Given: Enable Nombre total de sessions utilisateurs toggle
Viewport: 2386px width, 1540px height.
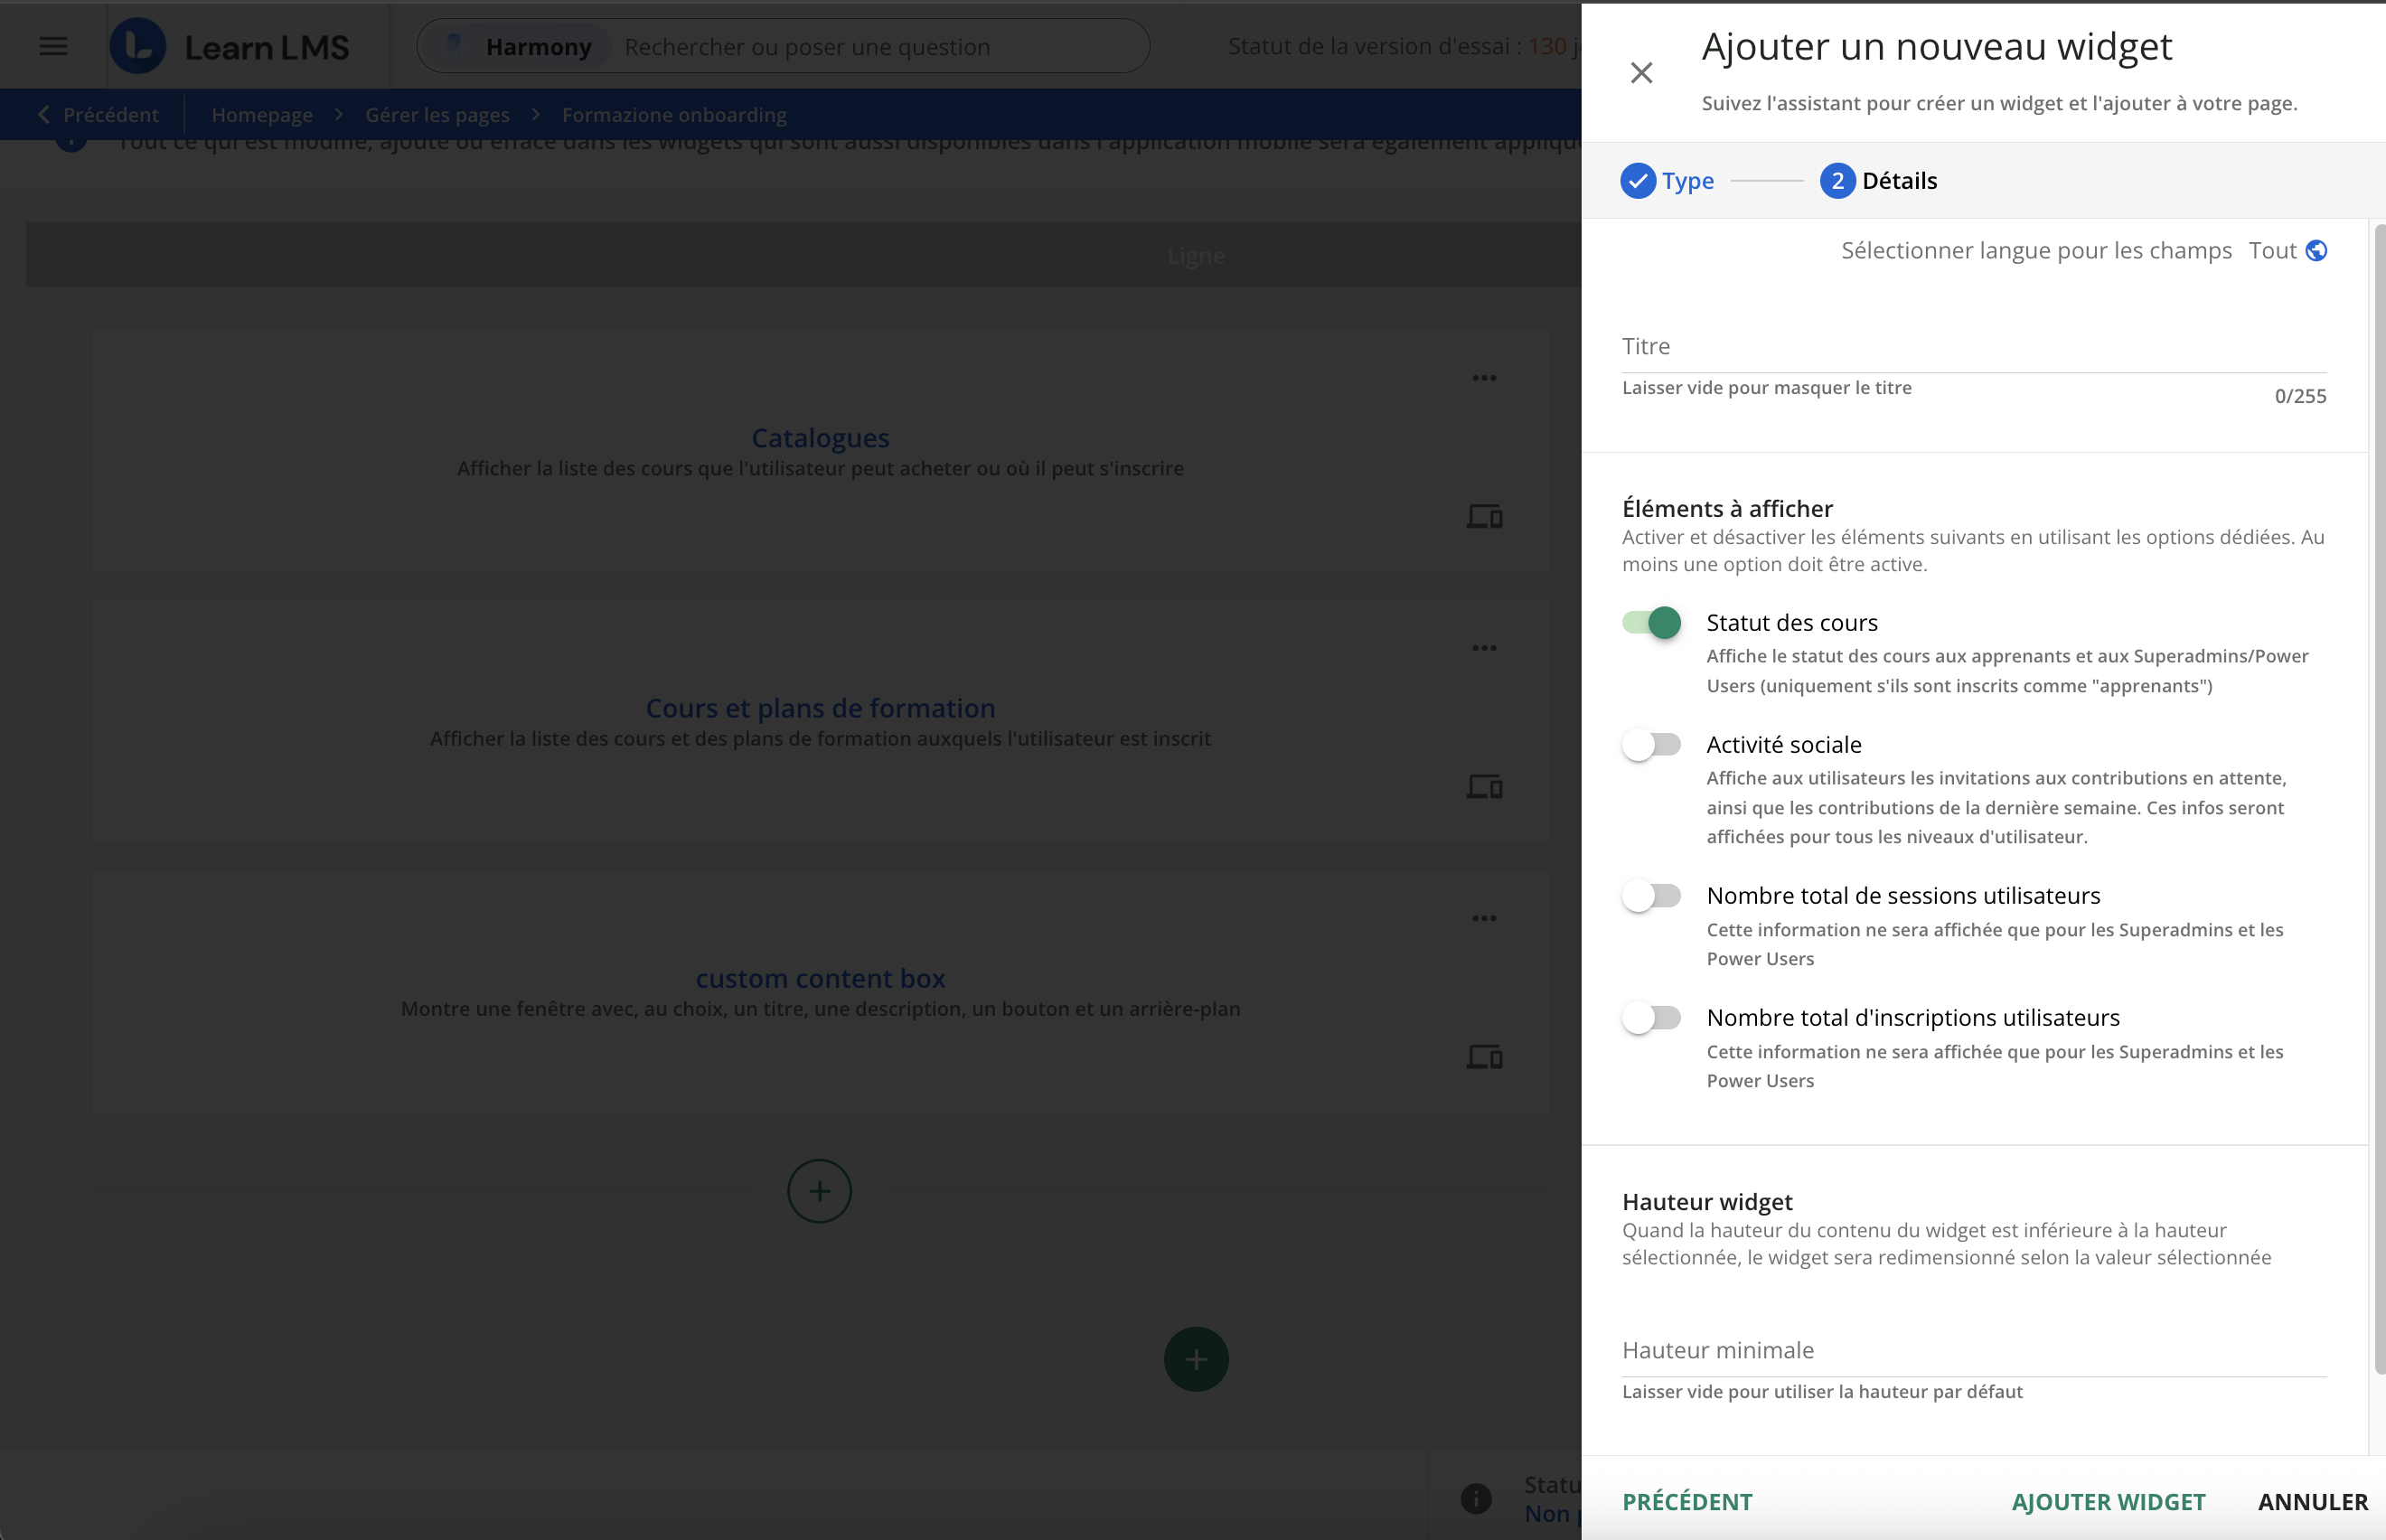Looking at the screenshot, I should point(1652,896).
